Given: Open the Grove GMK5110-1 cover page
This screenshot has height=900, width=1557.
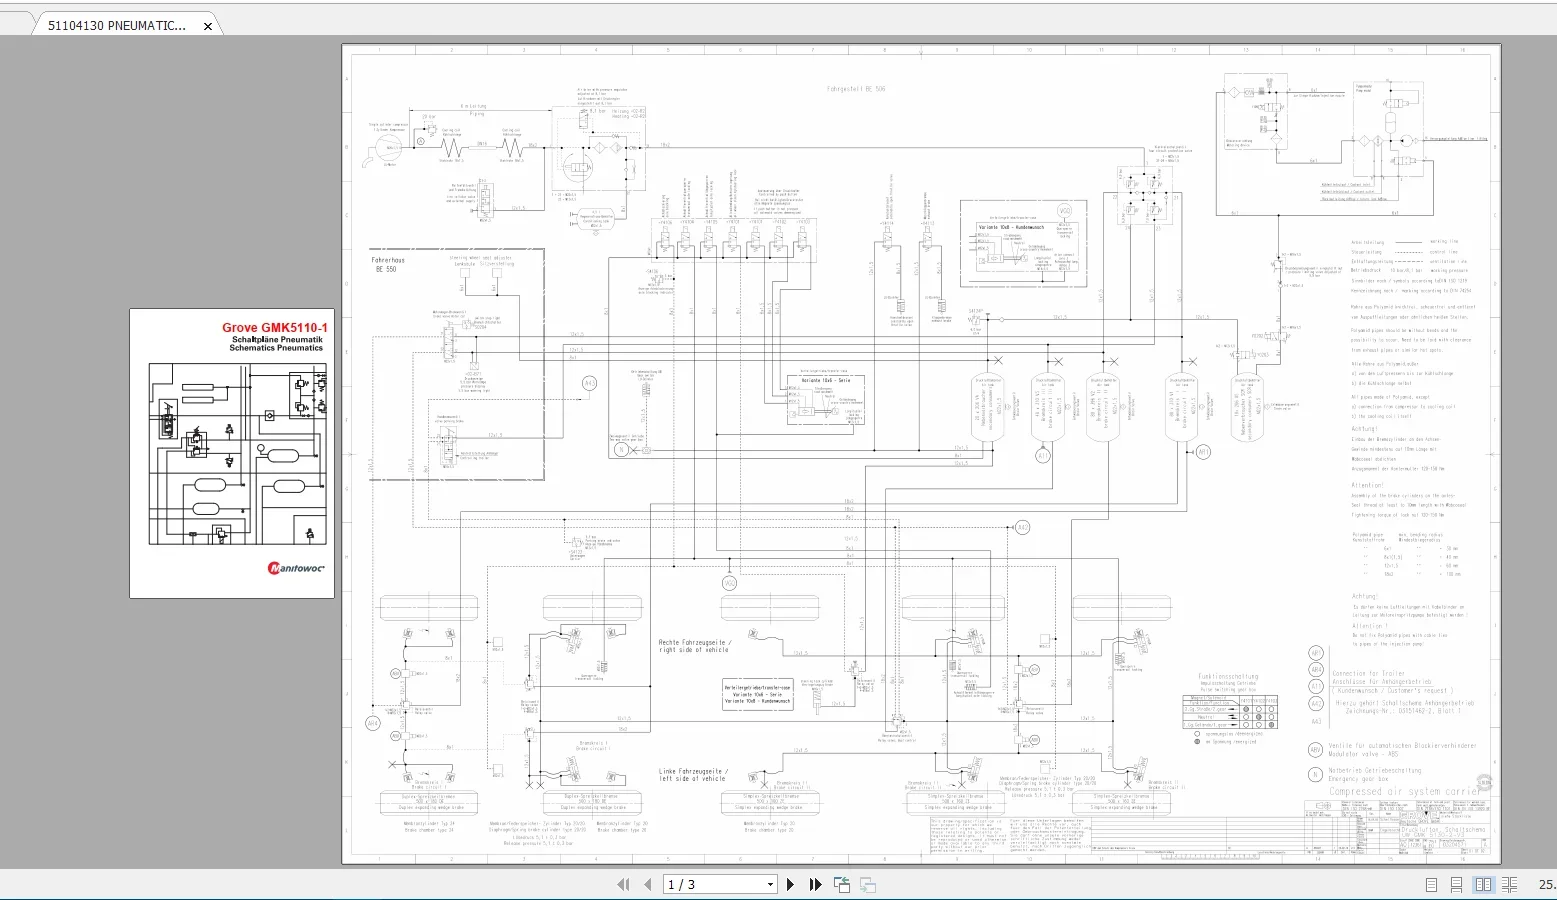Looking at the screenshot, I should [x=232, y=453].
